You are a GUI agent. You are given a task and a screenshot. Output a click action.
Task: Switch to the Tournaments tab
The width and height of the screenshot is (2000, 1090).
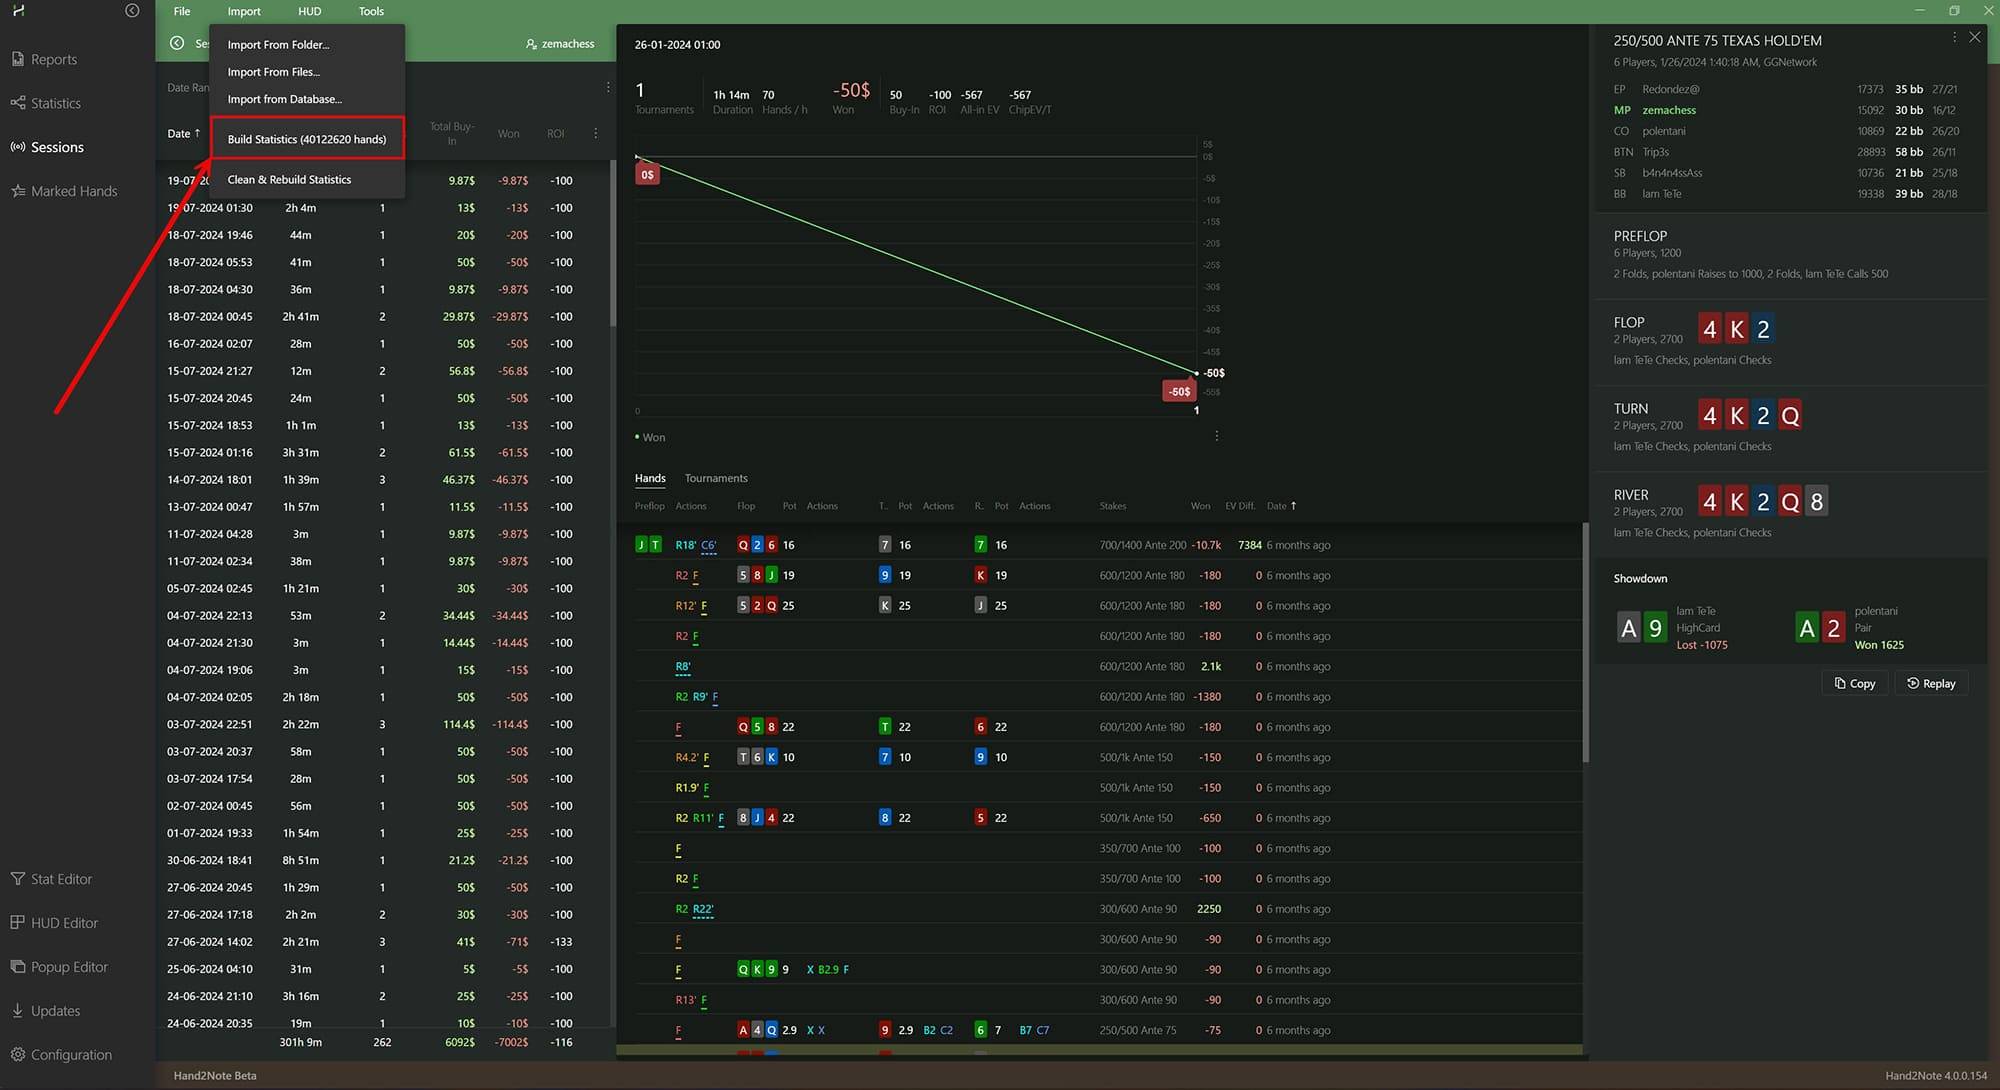pyautogui.click(x=716, y=478)
